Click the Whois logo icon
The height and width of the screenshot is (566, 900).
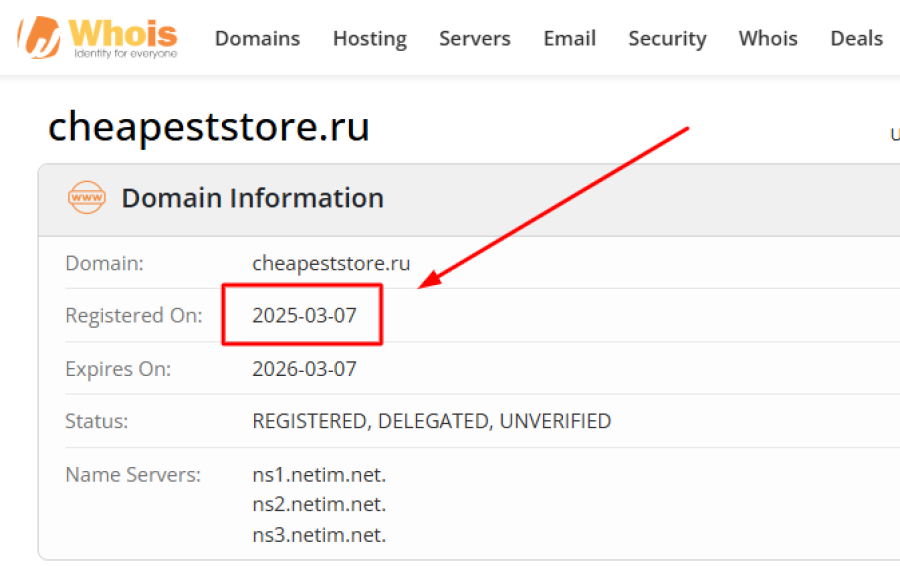tap(42, 37)
